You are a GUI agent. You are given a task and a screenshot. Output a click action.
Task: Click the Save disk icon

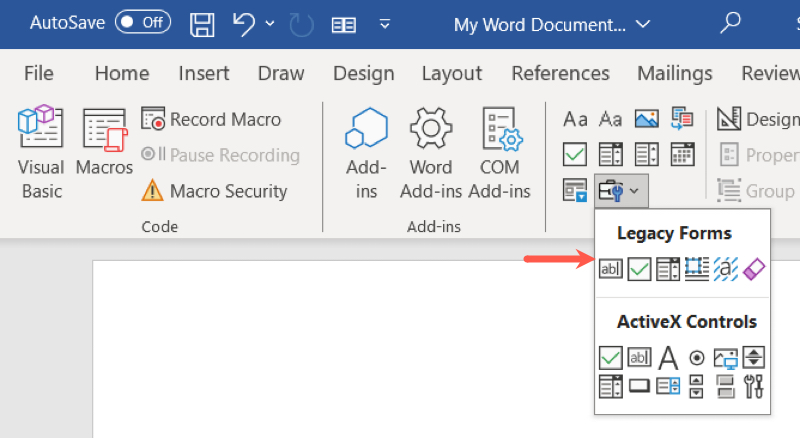pyautogui.click(x=202, y=24)
